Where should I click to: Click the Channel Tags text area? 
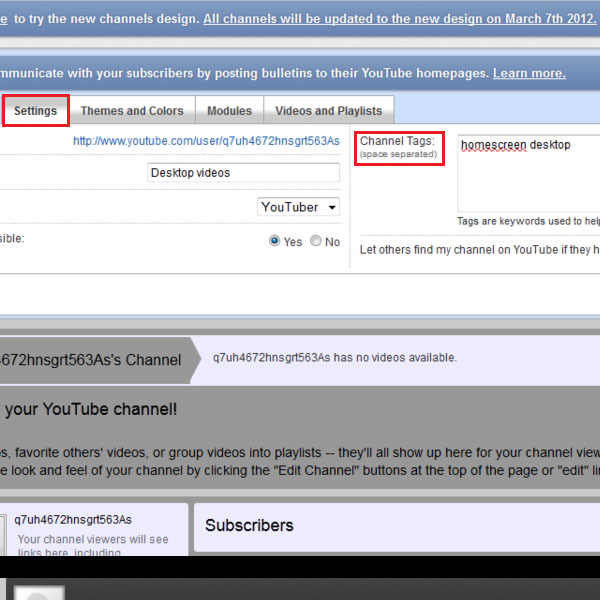[x=528, y=173]
